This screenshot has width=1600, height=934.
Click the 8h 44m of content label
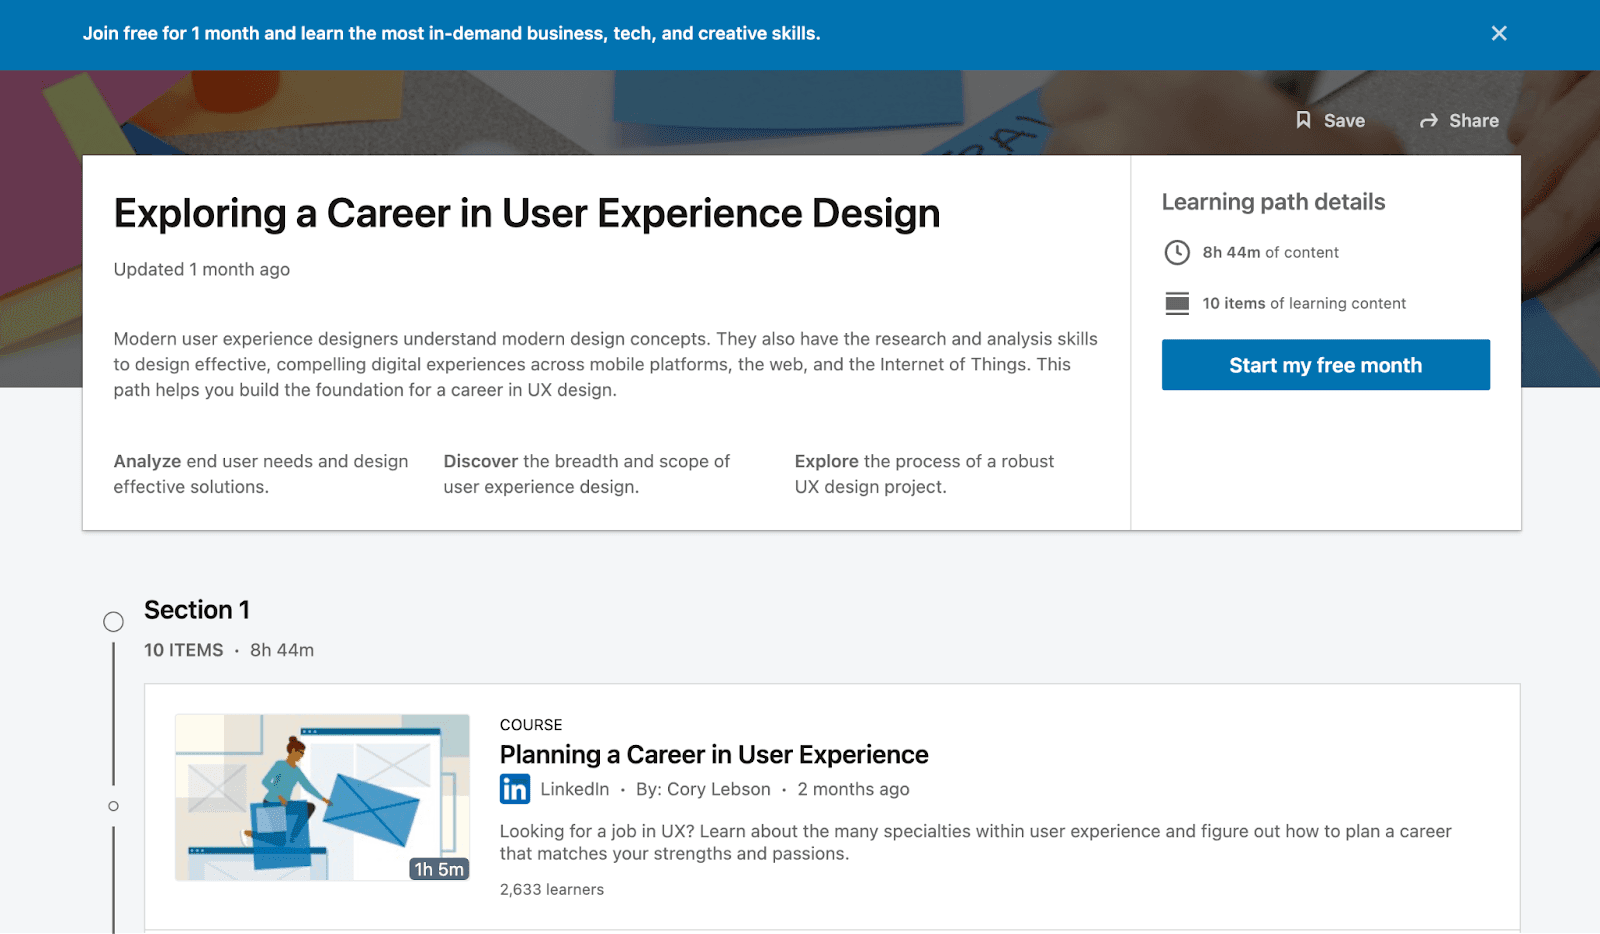click(1269, 252)
